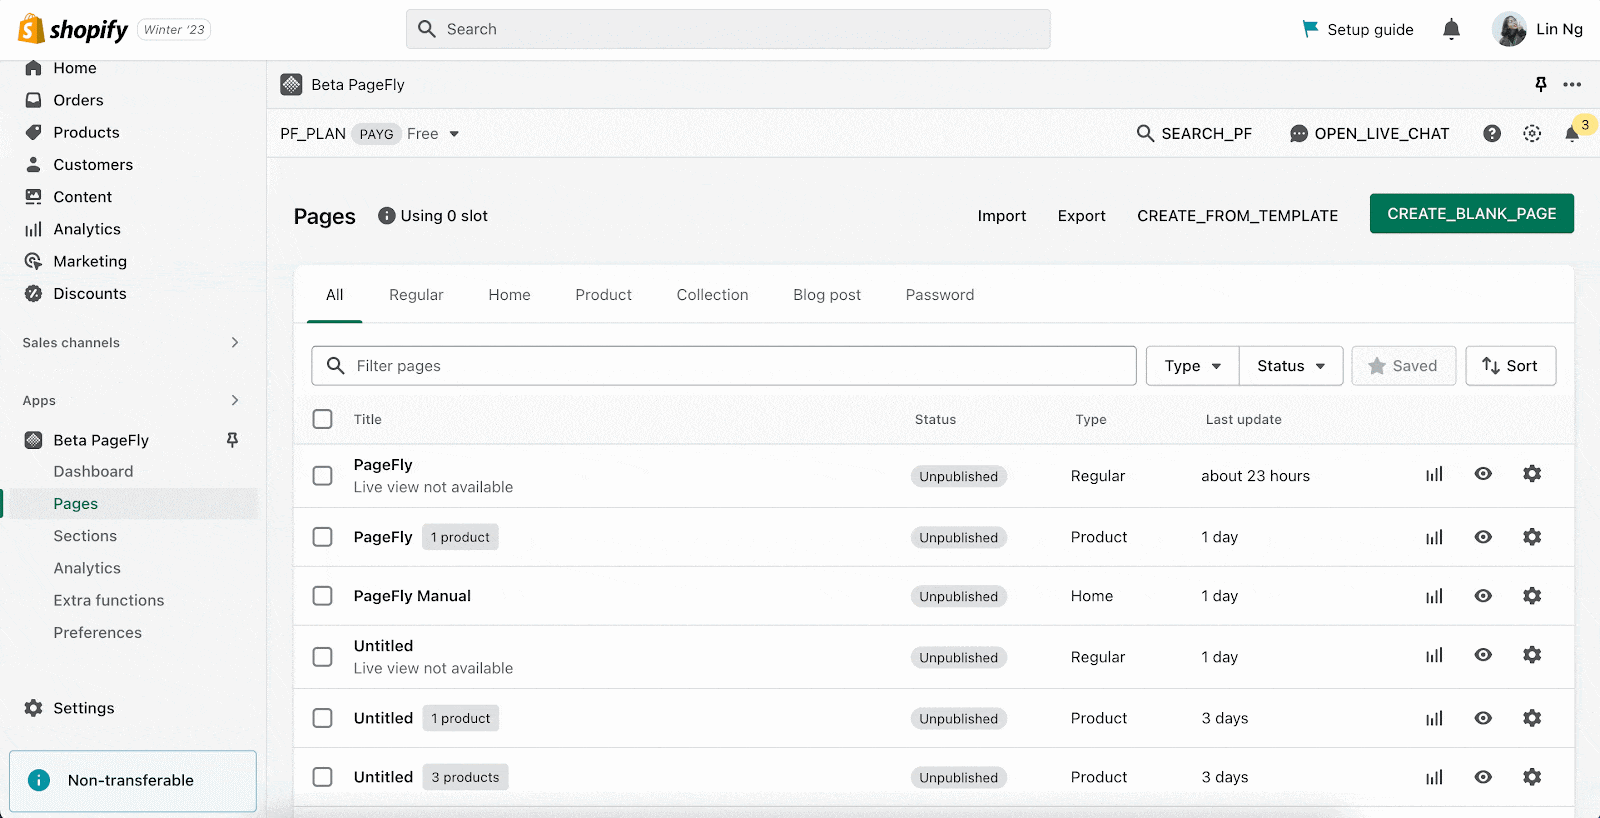Open Settings gear in sidebar

point(33,707)
